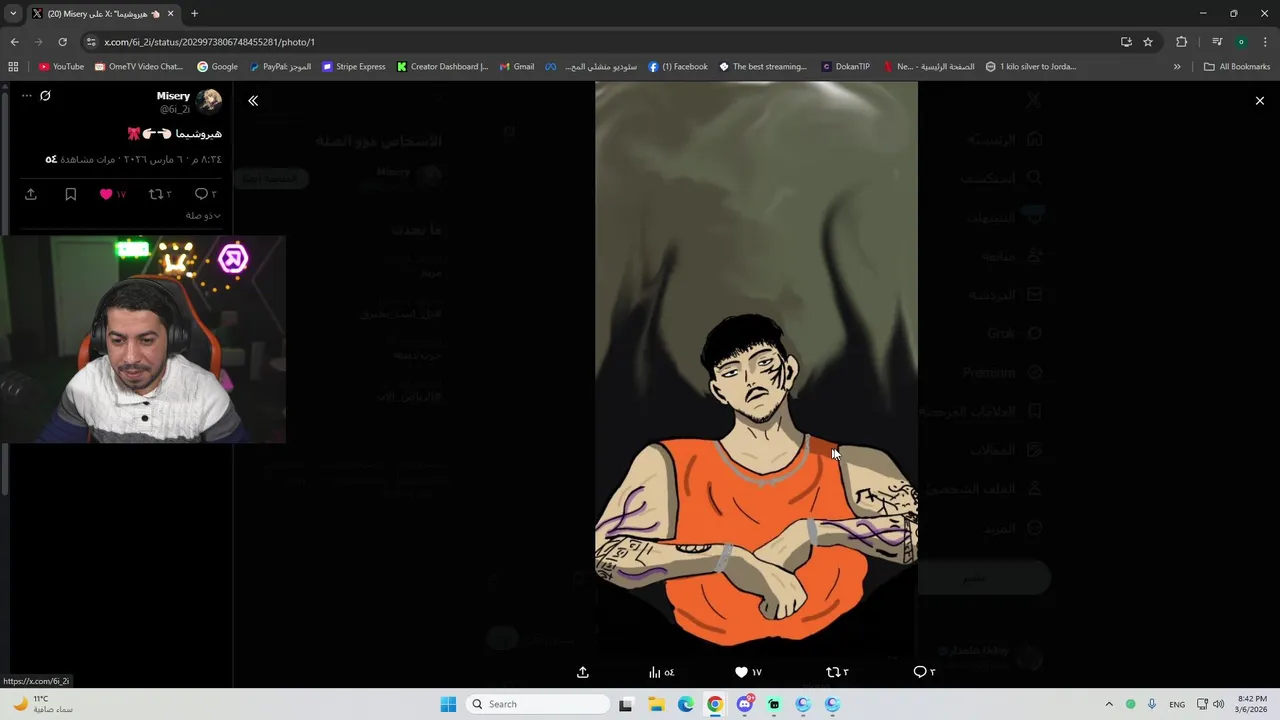Open the Creator Dashboard bookmark

442,67
